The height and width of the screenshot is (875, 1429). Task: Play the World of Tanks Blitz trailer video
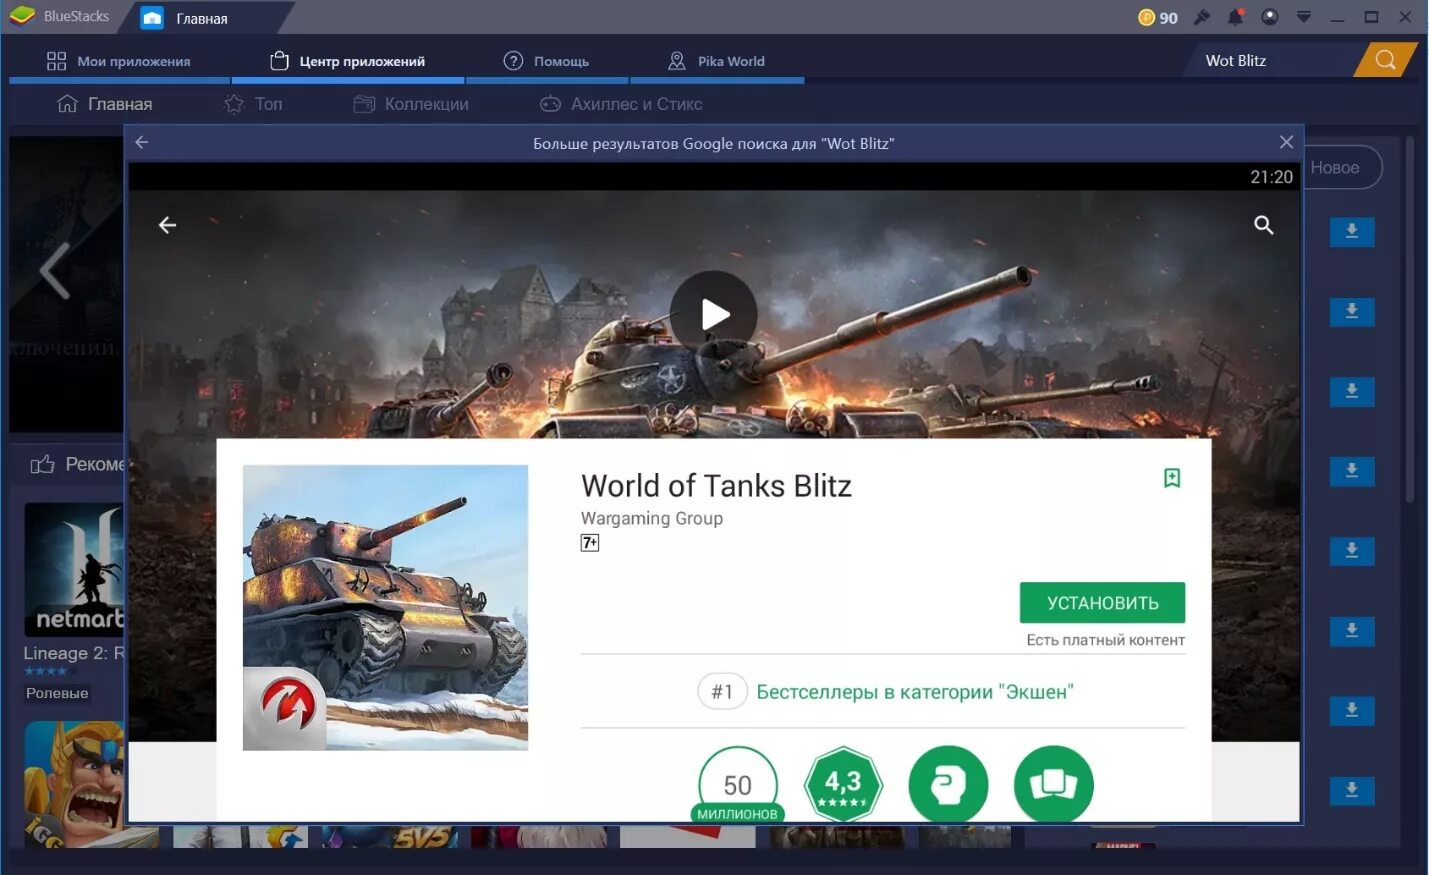point(714,314)
